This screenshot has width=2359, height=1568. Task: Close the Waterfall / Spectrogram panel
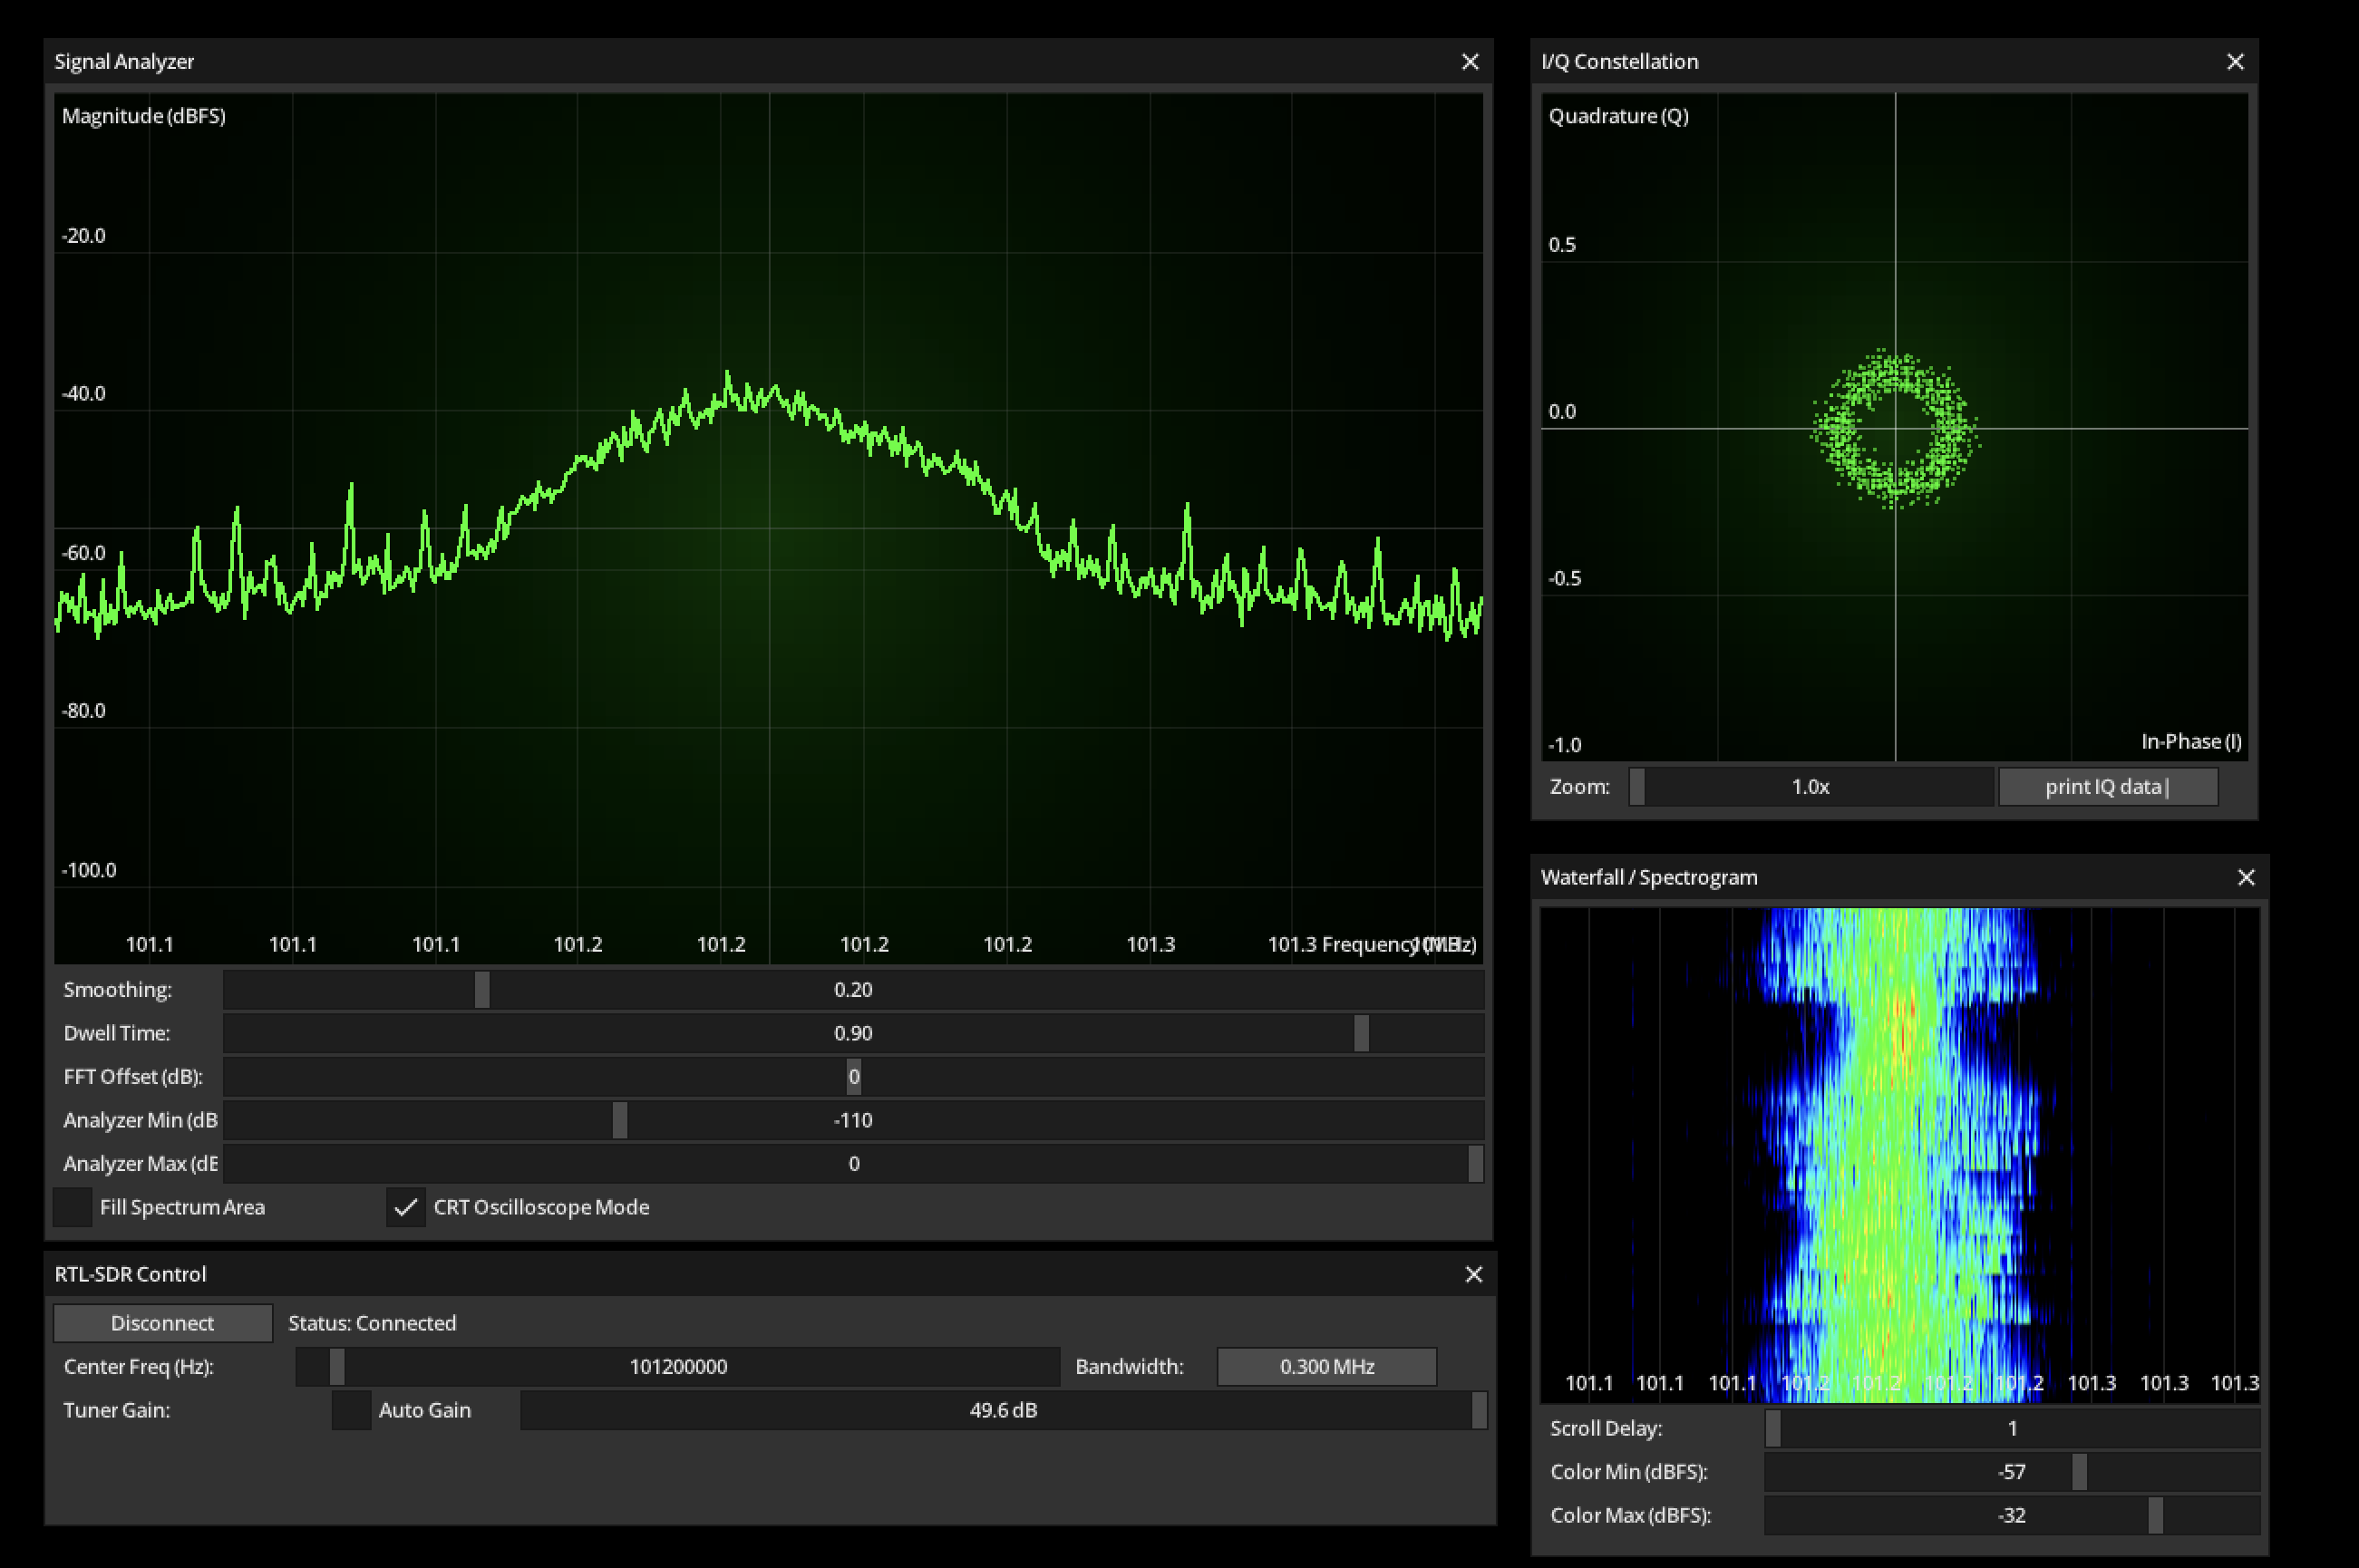coord(2246,877)
